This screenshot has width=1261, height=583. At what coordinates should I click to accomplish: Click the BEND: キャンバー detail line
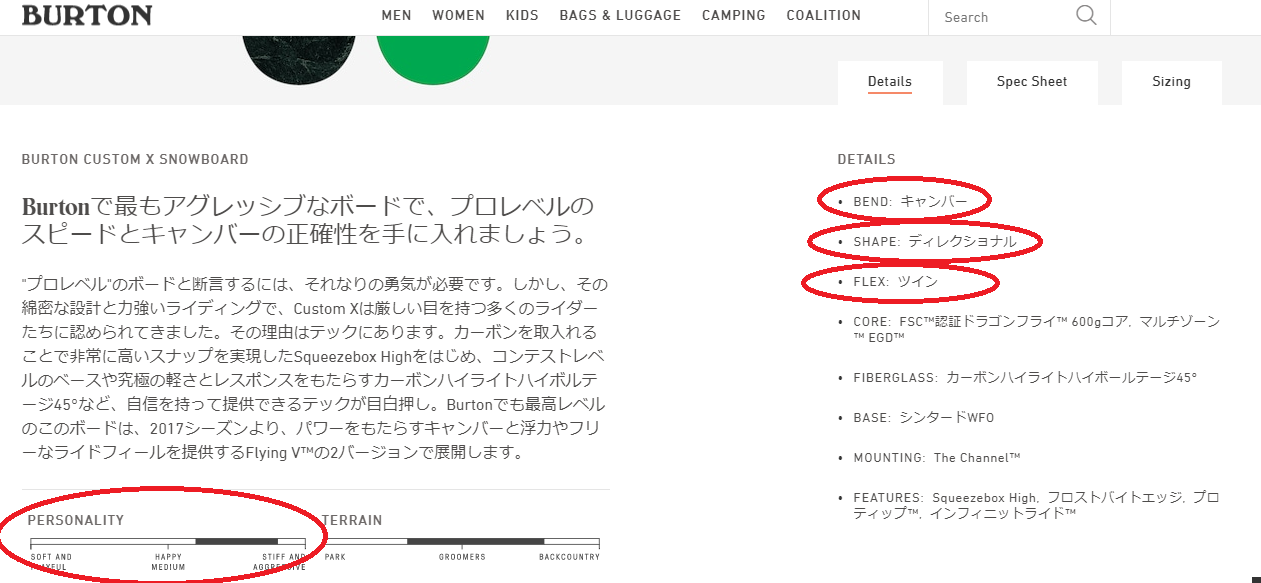click(910, 201)
